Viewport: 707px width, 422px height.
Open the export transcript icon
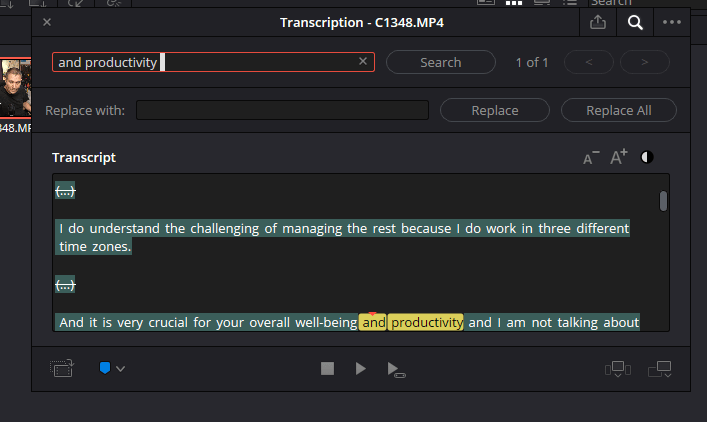click(x=598, y=22)
